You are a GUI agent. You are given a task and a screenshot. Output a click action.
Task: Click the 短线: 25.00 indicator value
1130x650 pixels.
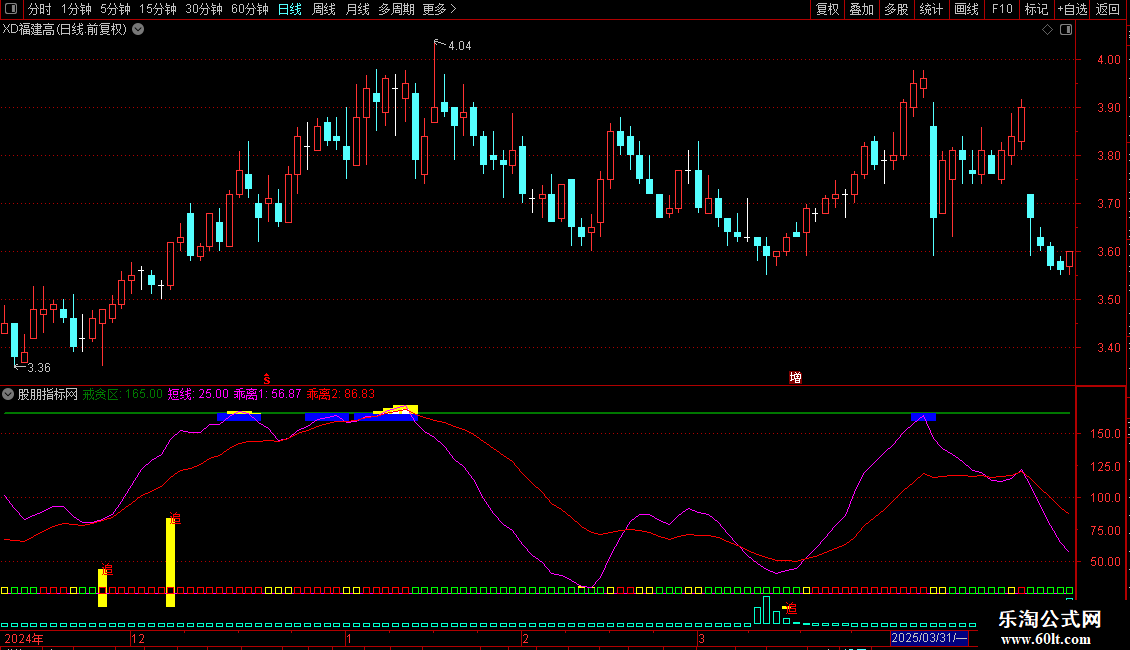pos(198,394)
